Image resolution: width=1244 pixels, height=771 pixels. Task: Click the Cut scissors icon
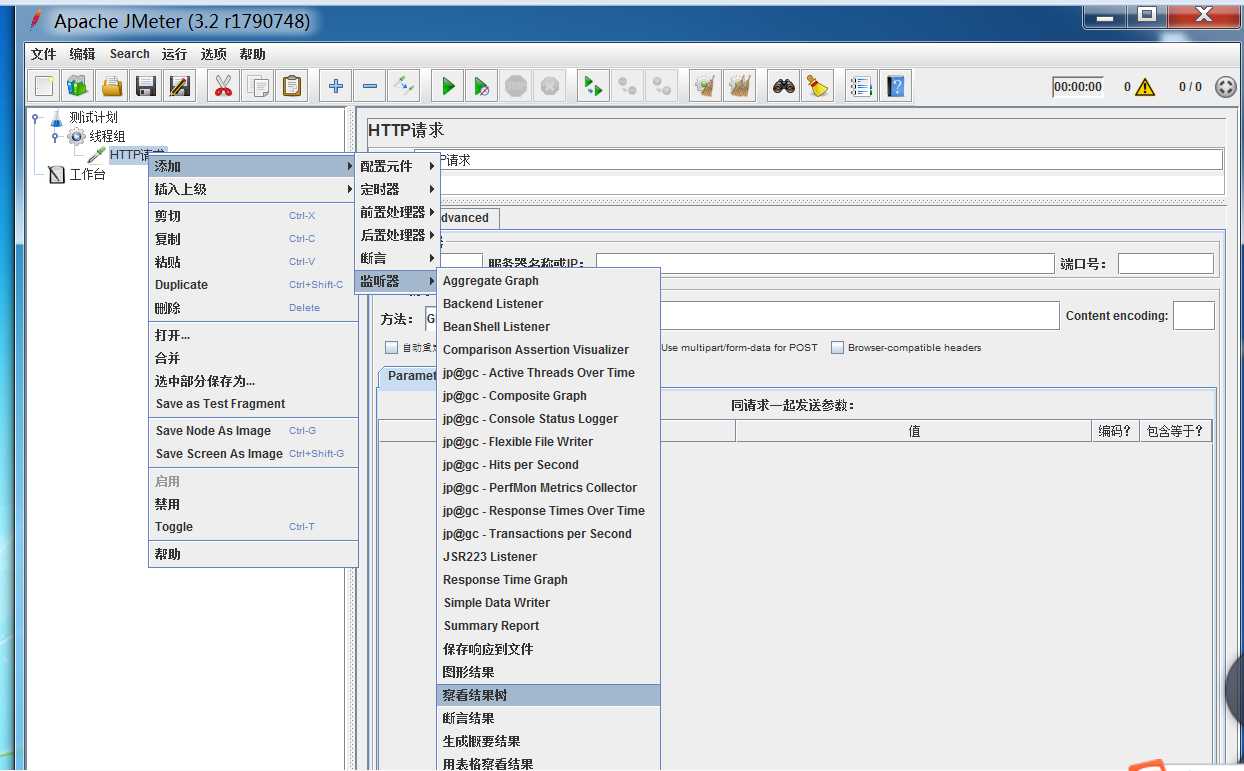(223, 86)
